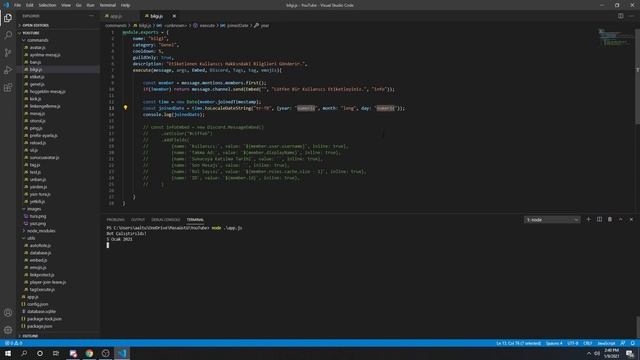Open kick.js in the explorer

[35, 99]
